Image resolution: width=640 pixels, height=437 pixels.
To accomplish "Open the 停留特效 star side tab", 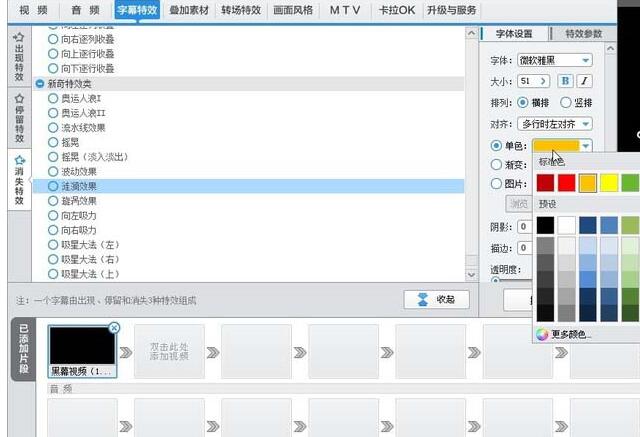I will pyautogui.click(x=19, y=117).
